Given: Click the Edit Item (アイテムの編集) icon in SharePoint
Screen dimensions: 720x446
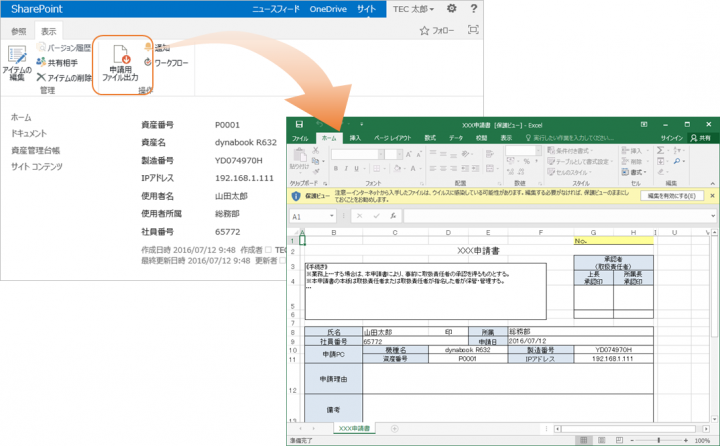Looking at the screenshot, I should pyautogui.click(x=17, y=56).
